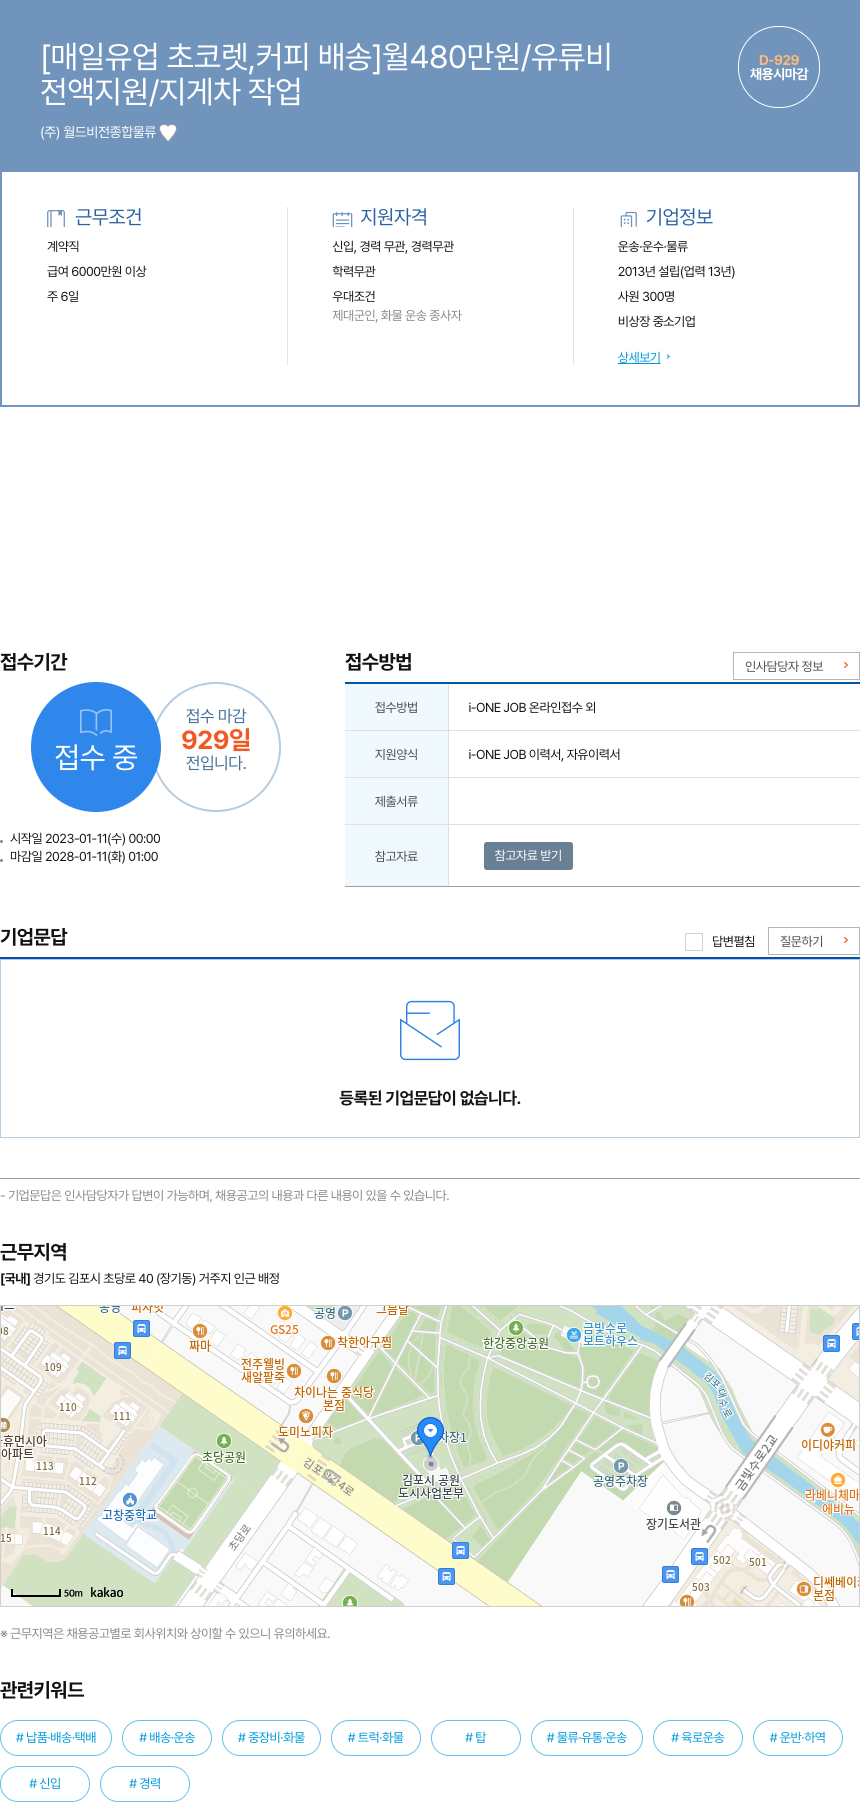Click the 사원 300명 text
860x1803 pixels.
click(x=646, y=296)
